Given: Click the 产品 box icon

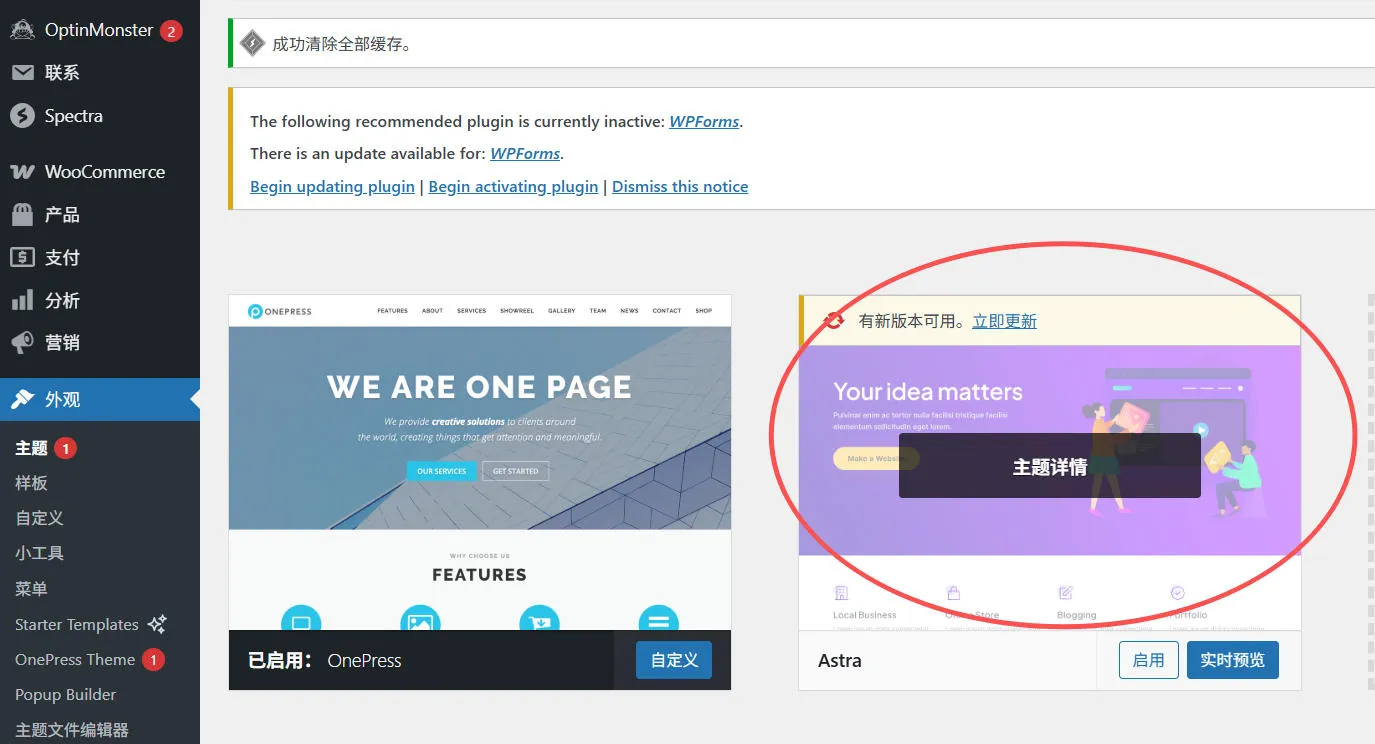Looking at the screenshot, I should pyautogui.click(x=22, y=215).
